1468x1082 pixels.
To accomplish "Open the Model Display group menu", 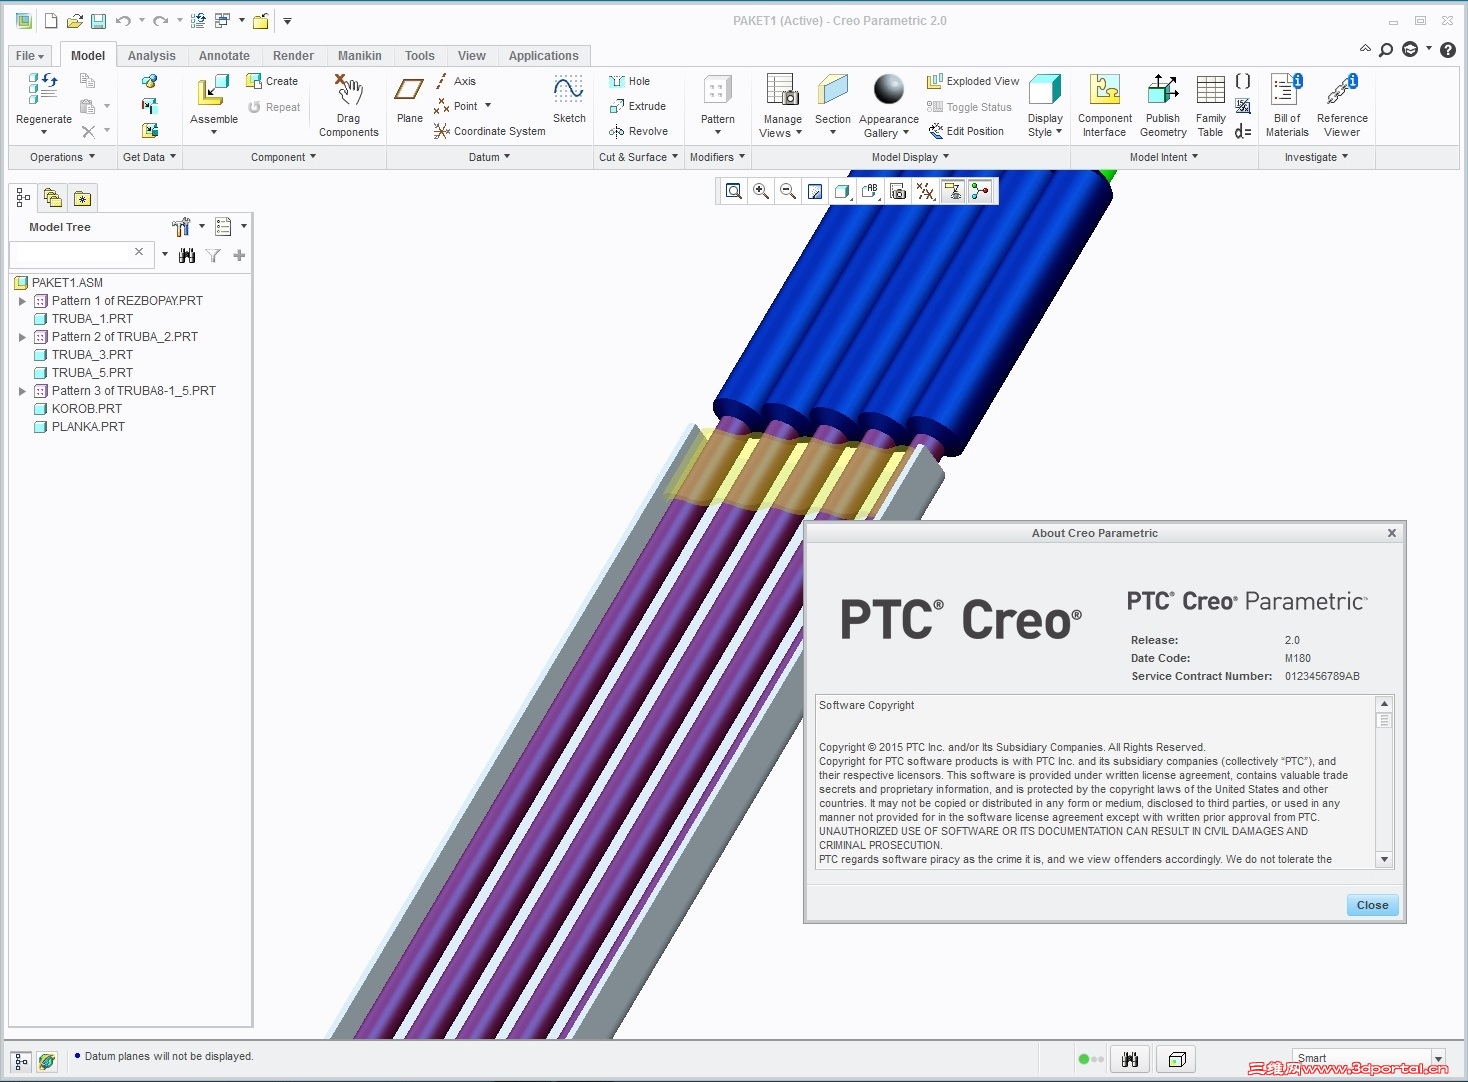I will 910,157.
